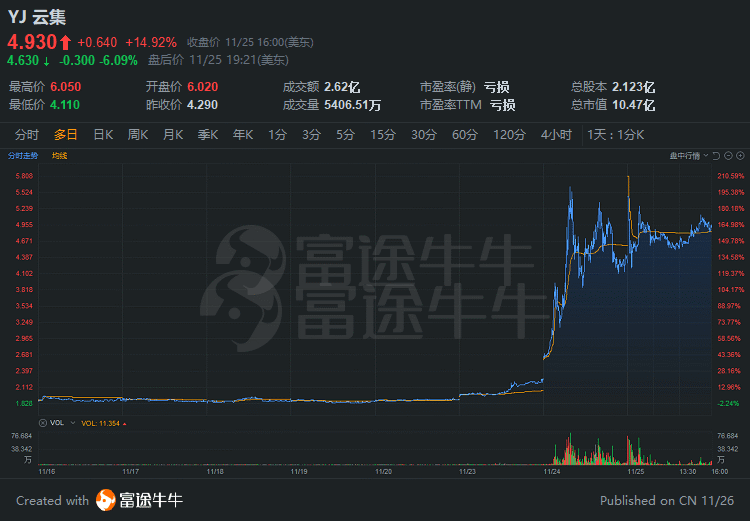Select the 30分 interval tab

coord(424,135)
